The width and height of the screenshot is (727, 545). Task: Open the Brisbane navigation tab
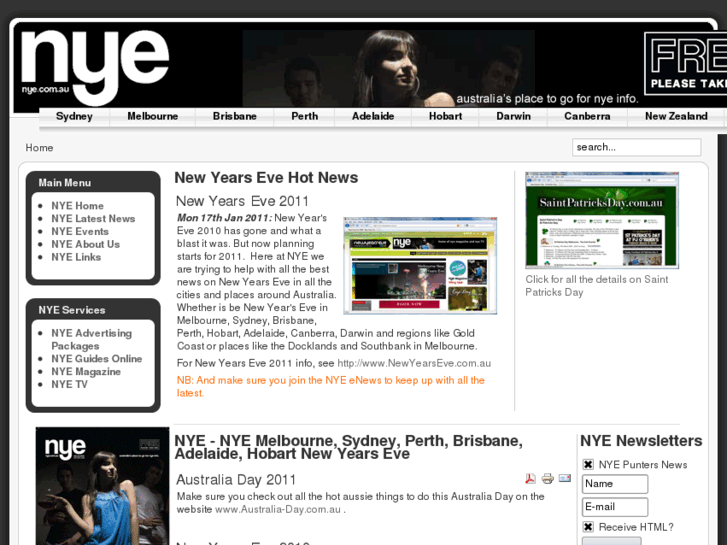[235, 116]
